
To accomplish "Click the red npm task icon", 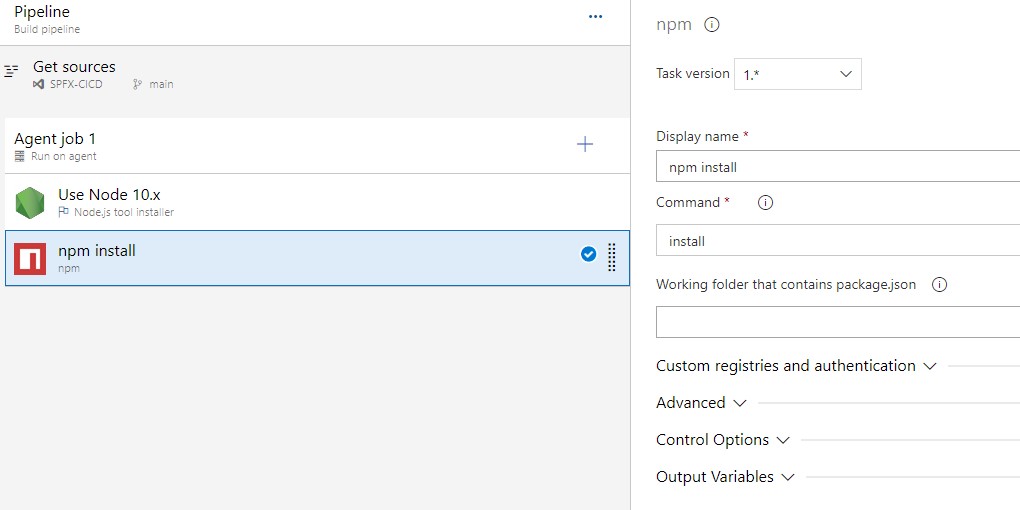I will [30, 259].
